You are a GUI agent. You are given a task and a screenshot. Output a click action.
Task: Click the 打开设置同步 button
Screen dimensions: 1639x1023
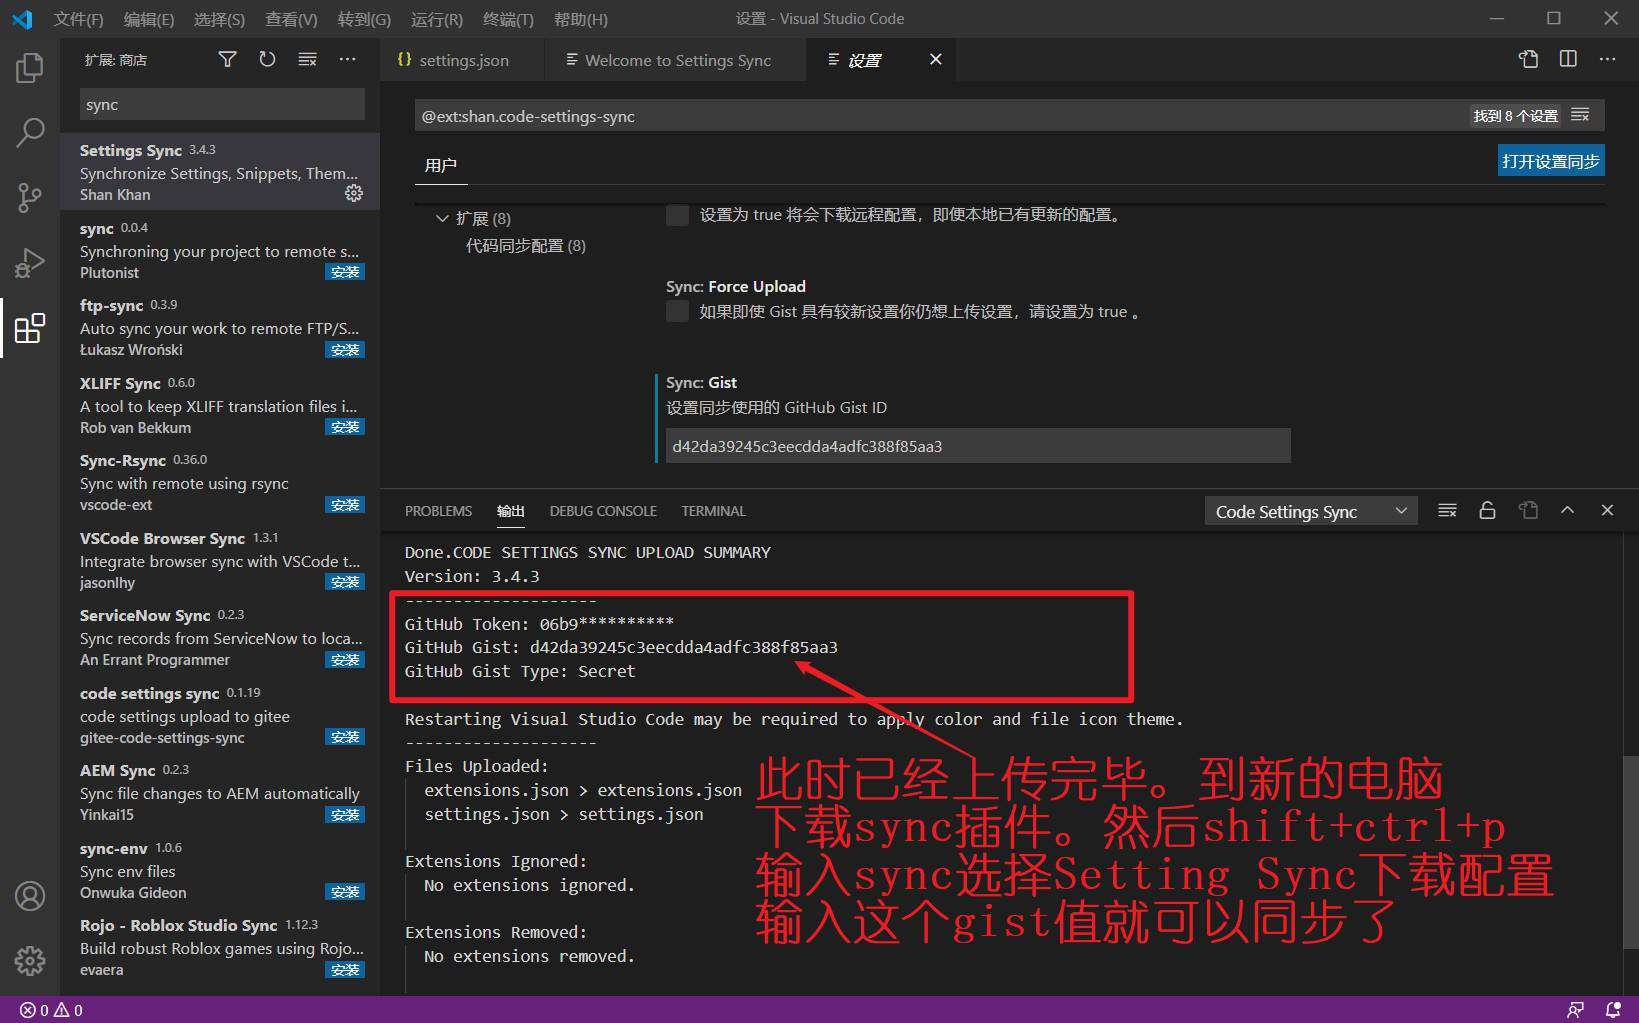click(1551, 161)
